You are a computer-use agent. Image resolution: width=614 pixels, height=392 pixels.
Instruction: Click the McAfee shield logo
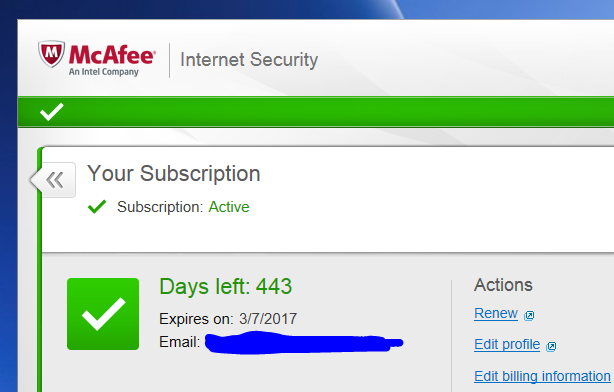click(x=51, y=54)
